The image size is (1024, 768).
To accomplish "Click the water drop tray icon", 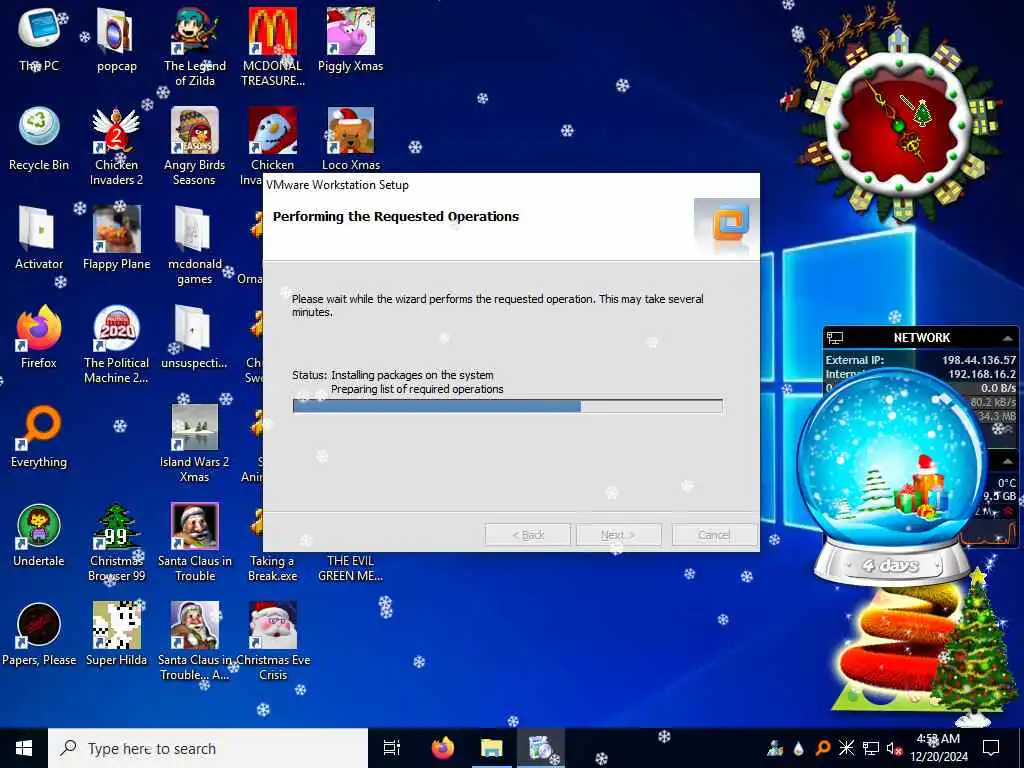I will [x=799, y=748].
